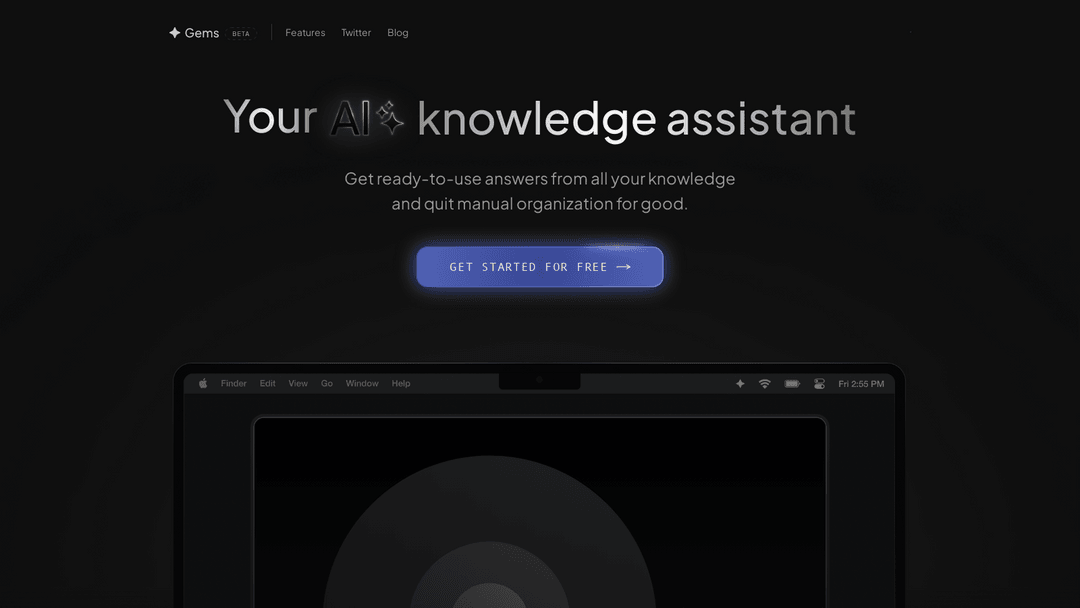Open the Control Center toggle icon

(x=819, y=384)
